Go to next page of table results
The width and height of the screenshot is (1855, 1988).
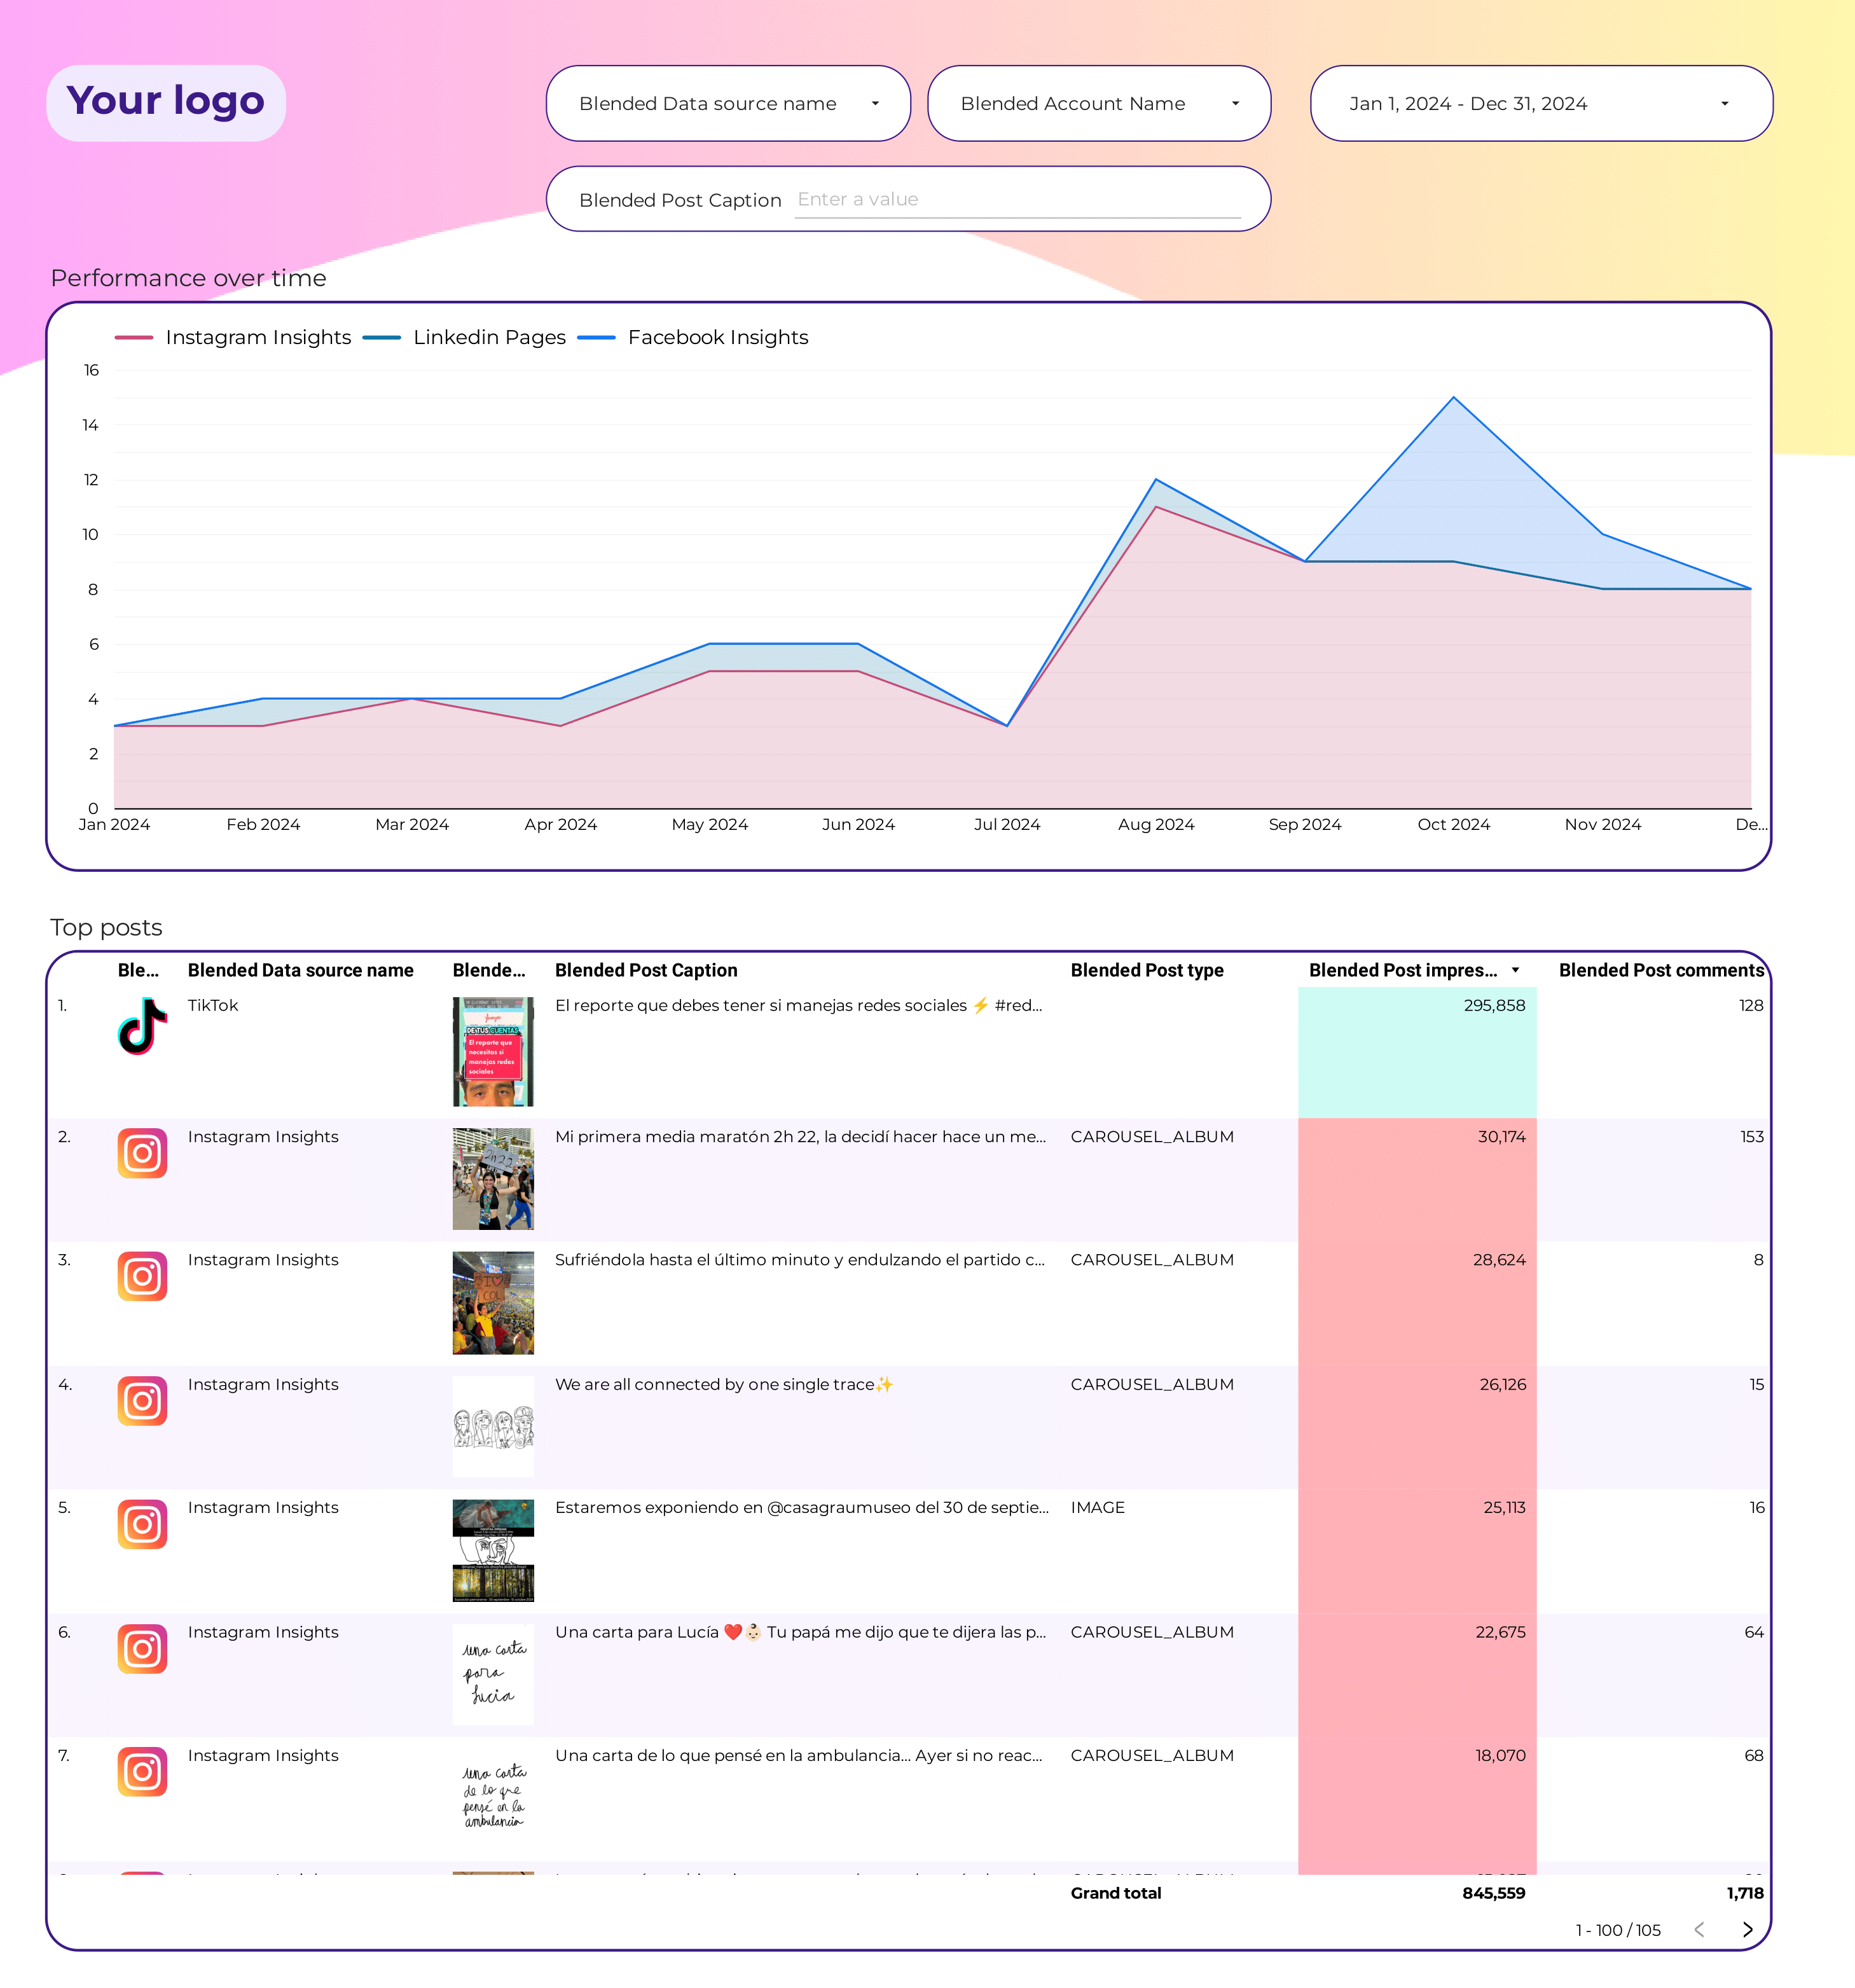tap(1747, 1929)
